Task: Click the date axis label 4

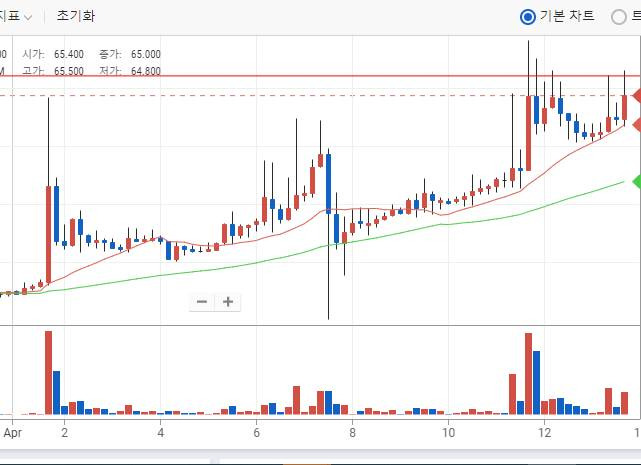Action: pyautogui.click(x=161, y=433)
